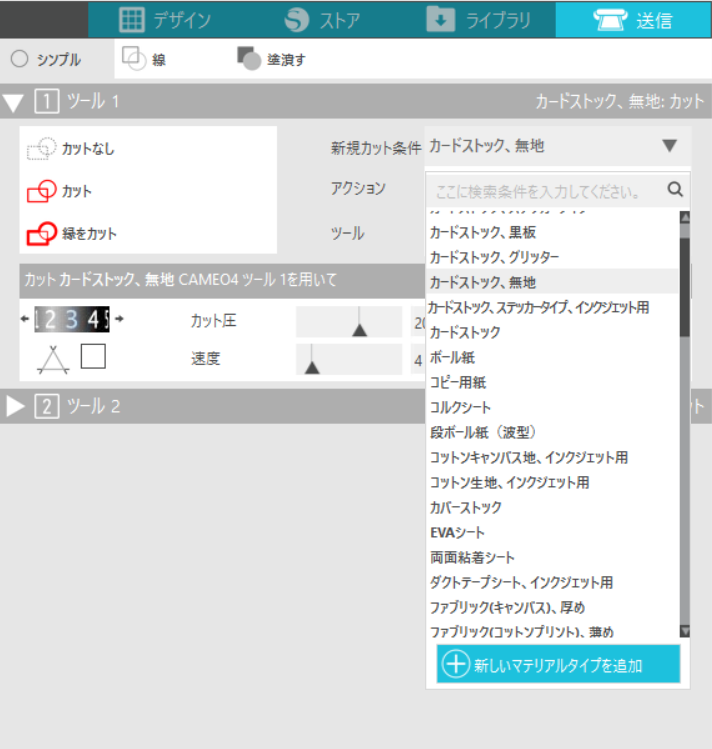Viewport: 712px width, 749px height.
Task: Click the 送信 cutter machine icon
Action: pos(610,19)
